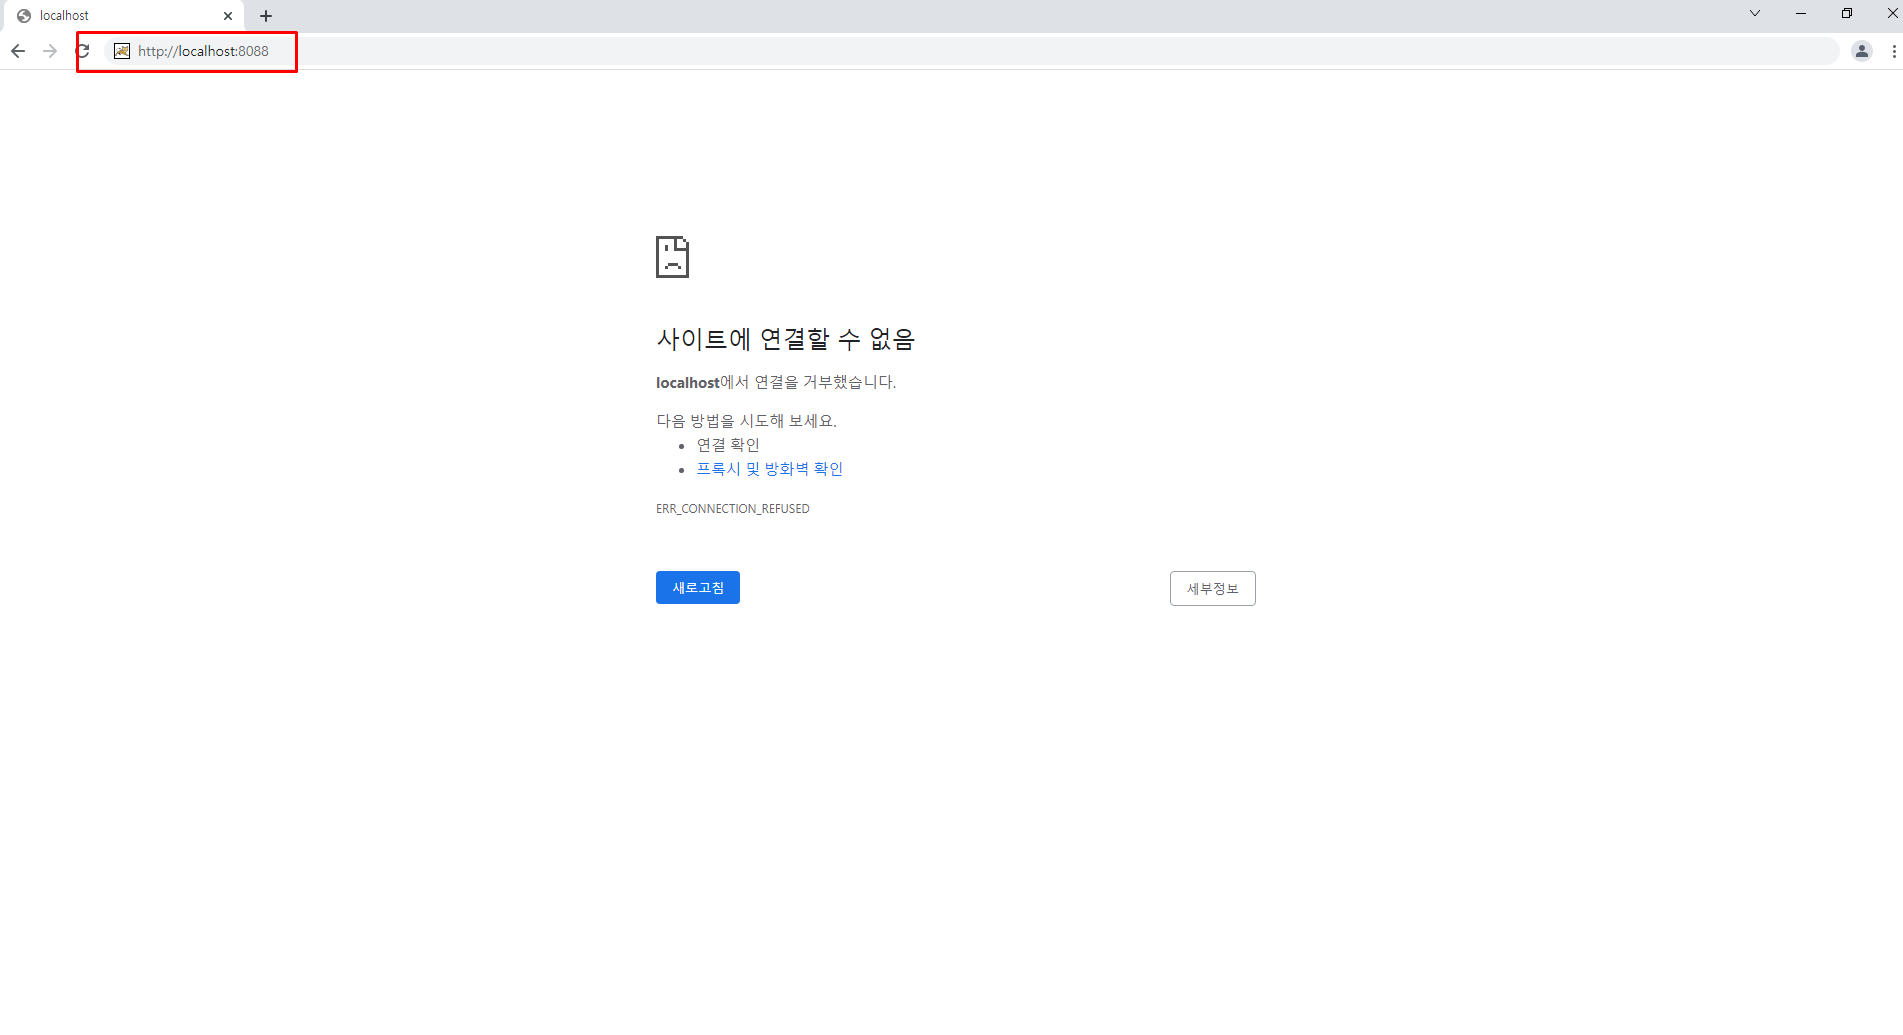Click the localhost에서 연결을 거부했습니다 message
The height and width of the screenshot is (1035, 1903).
click(776, 382)
